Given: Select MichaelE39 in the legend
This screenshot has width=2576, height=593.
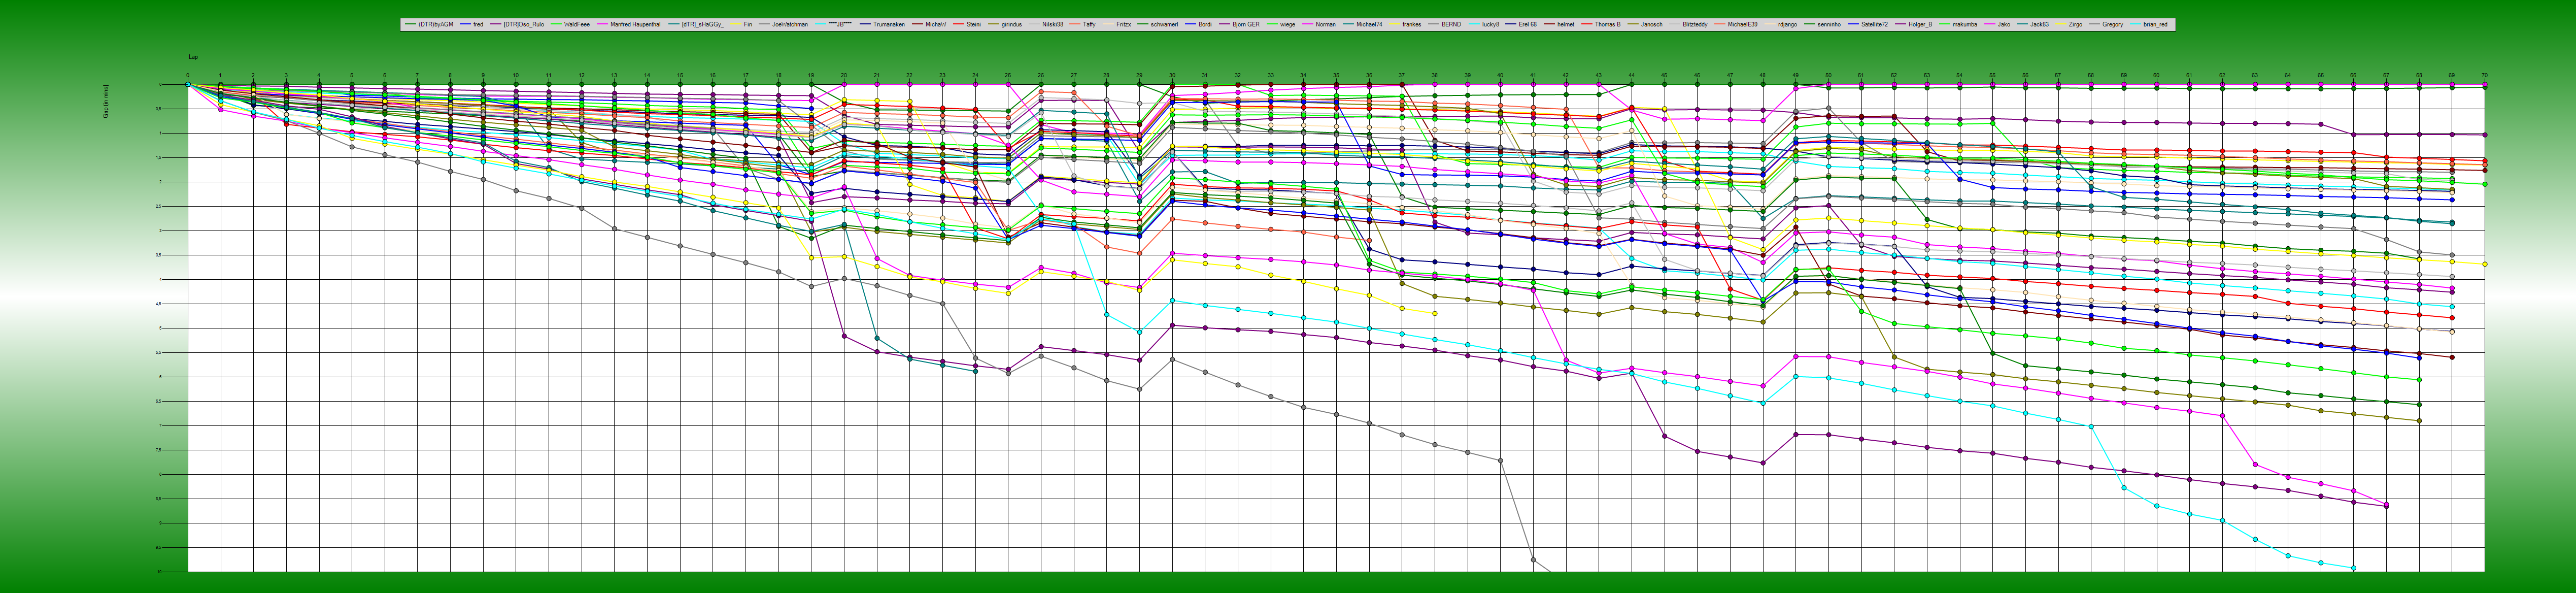Looking at the screenshot, I should tap(1743, 24).
